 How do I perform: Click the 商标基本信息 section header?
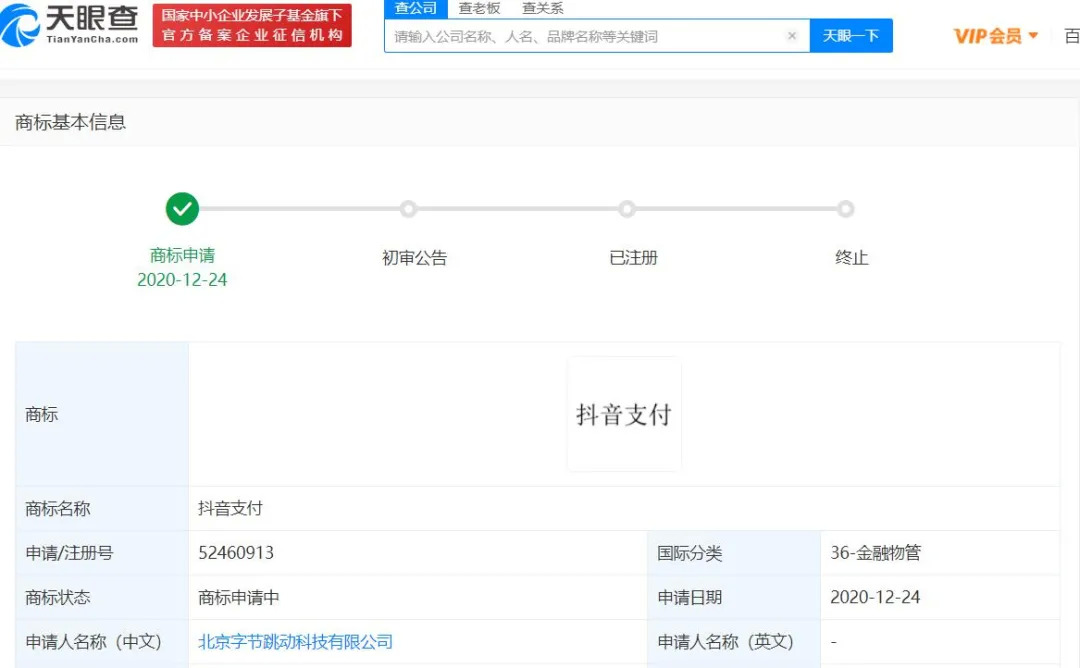pos(71,123)
